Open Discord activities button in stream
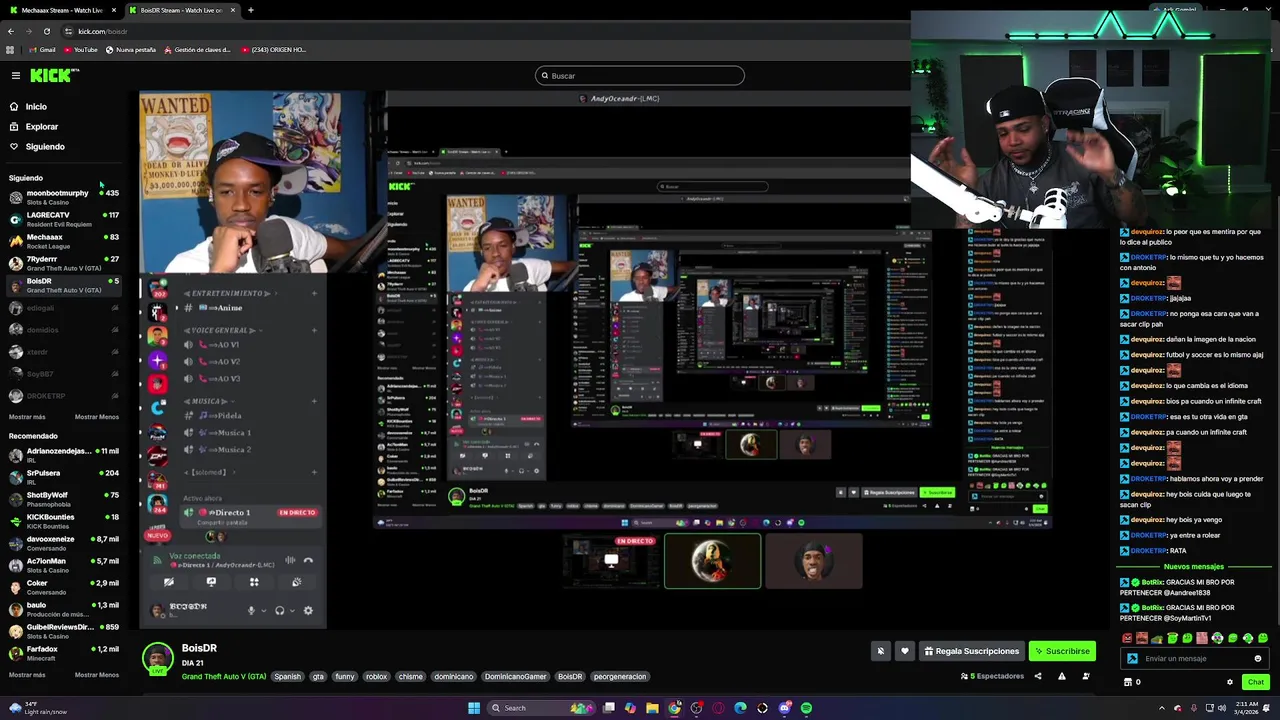 point(254,582)
